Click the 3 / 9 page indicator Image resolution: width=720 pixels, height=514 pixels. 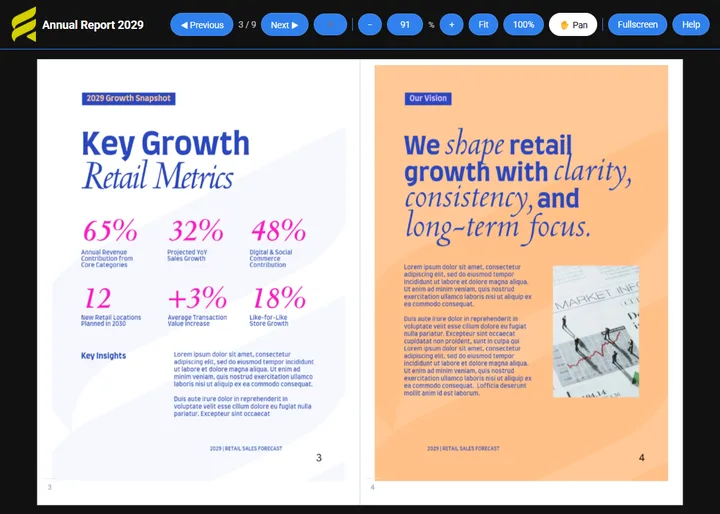[247, 25]
